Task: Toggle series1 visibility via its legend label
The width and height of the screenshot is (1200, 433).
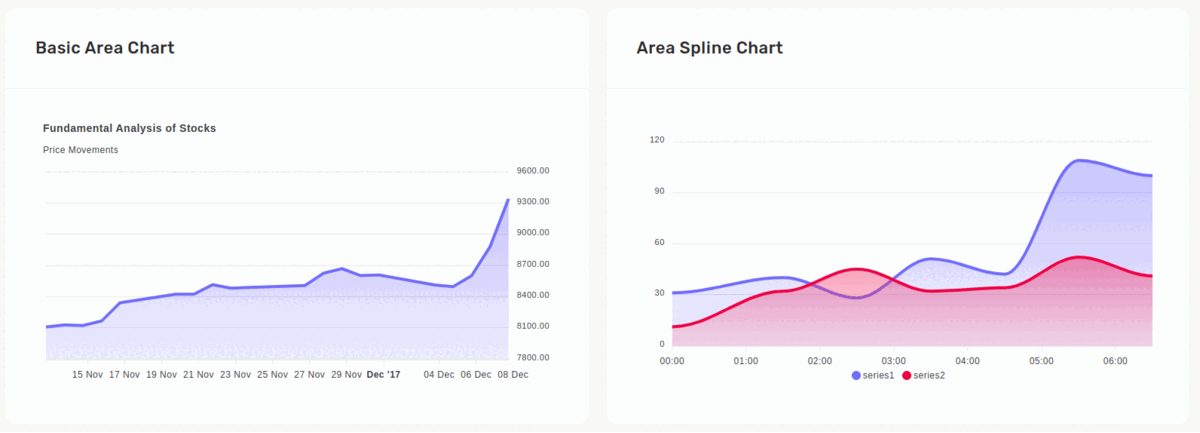Action: pyautogui.click(x=880, y=375)
